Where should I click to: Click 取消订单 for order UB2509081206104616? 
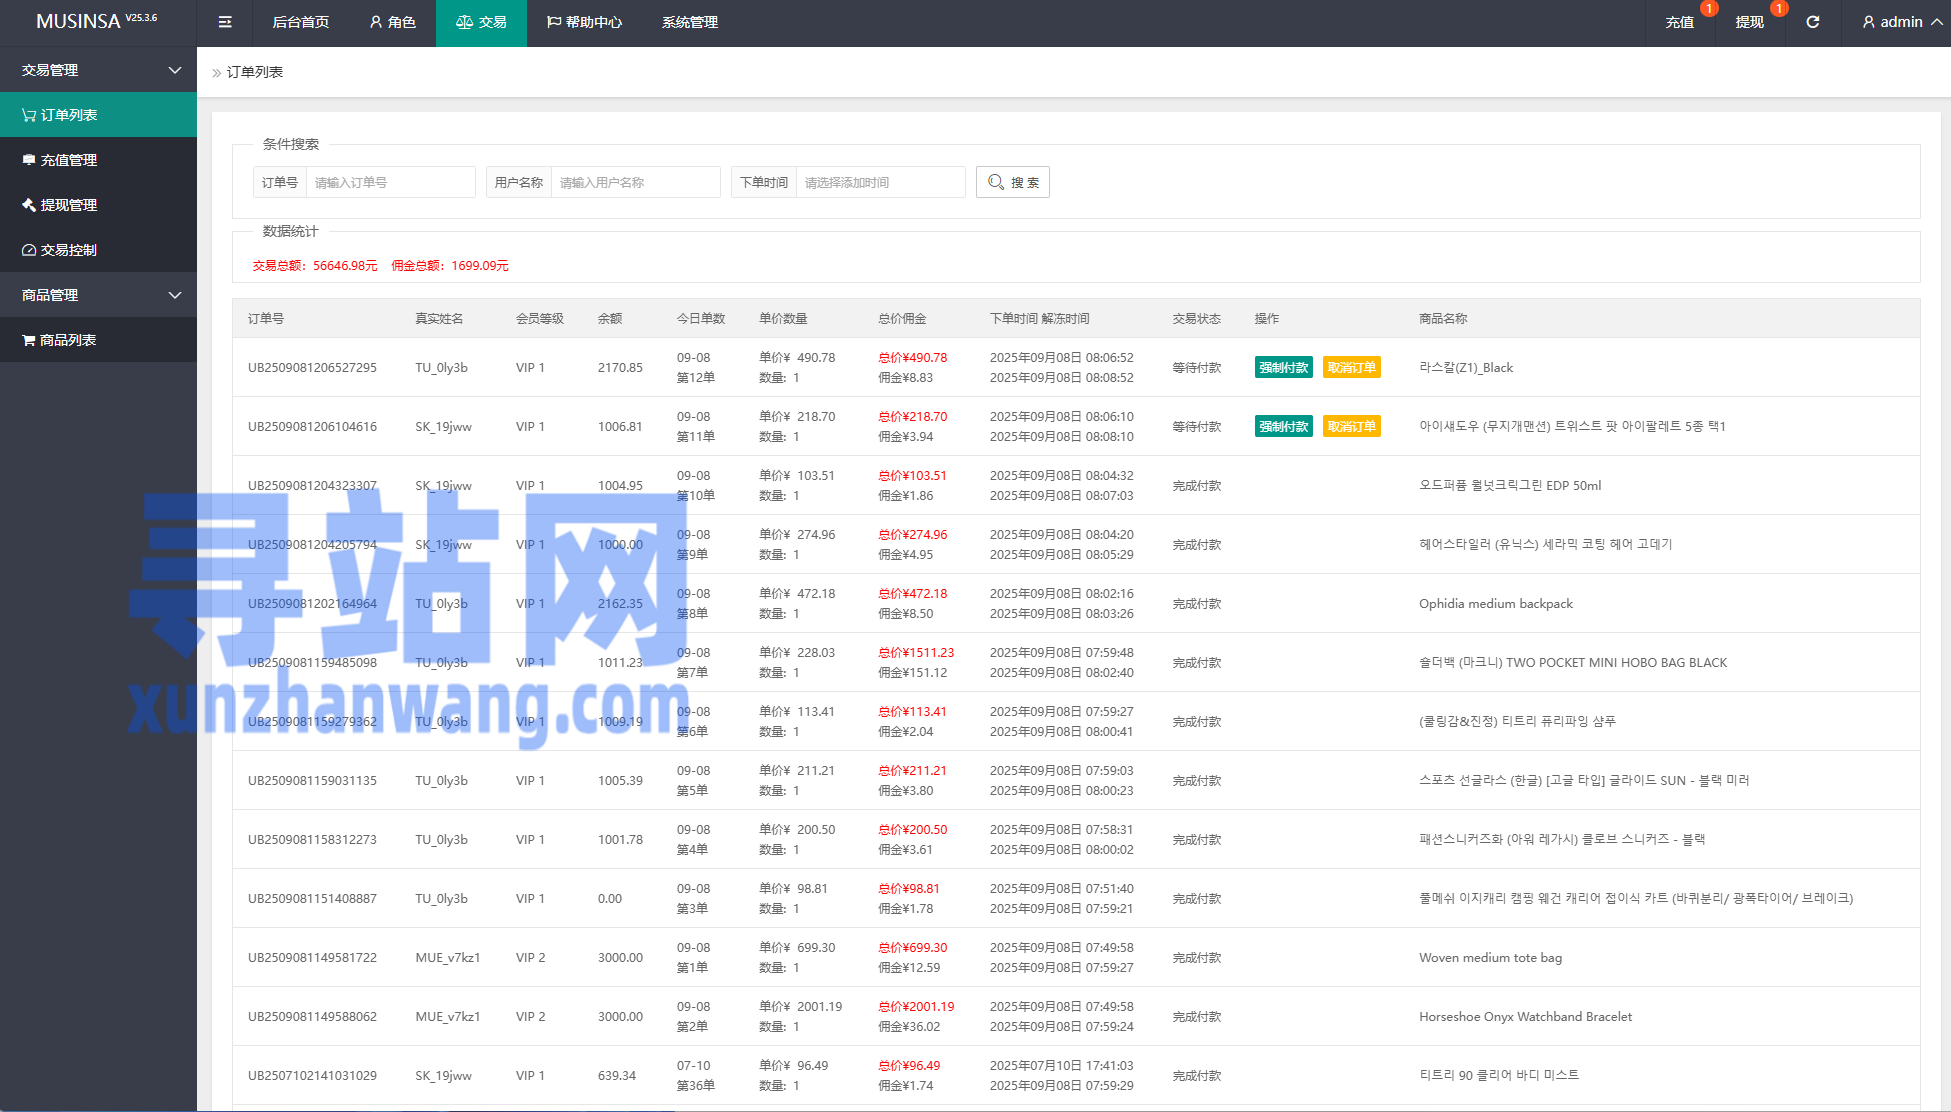click(x=1351, y=426)
